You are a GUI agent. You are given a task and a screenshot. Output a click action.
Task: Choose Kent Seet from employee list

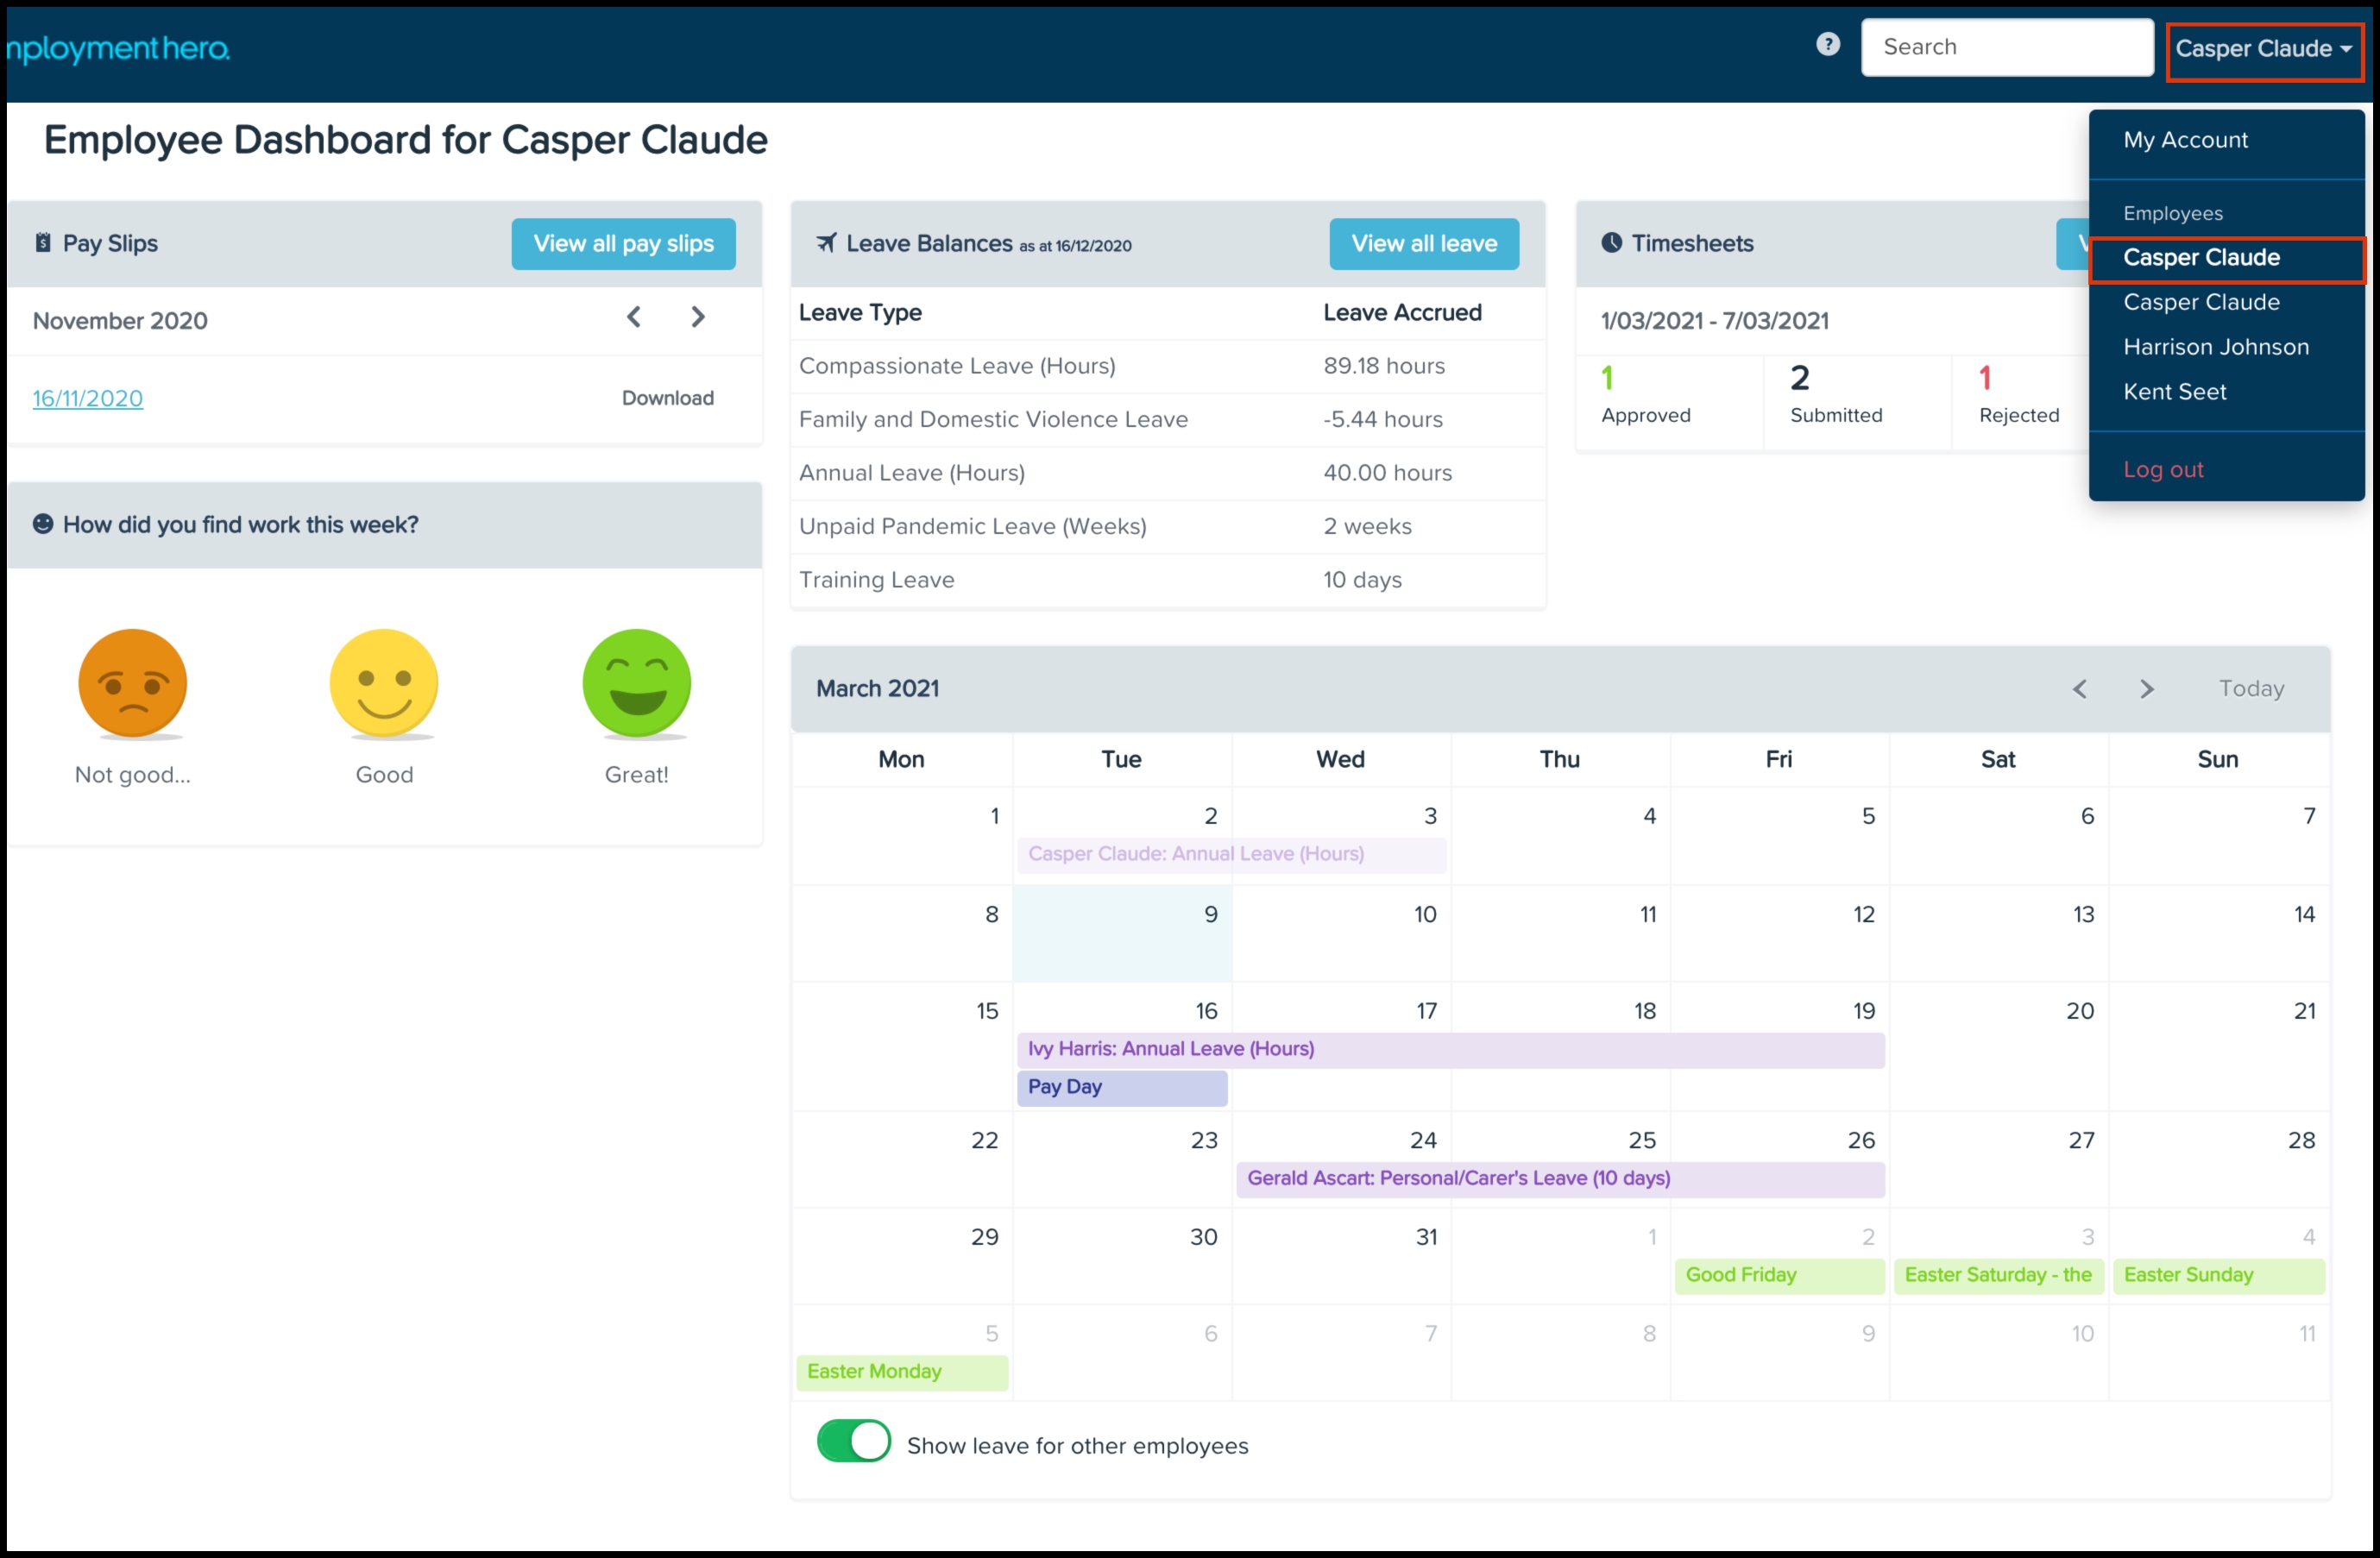coord(2174,392)
